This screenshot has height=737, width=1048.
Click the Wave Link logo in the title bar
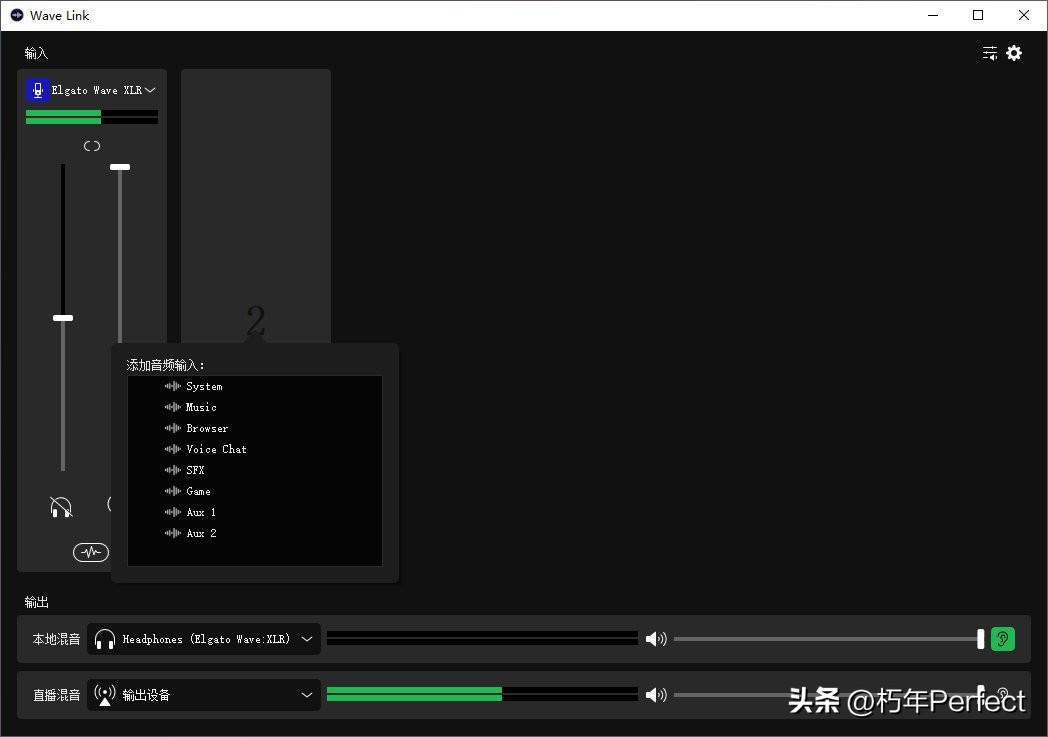tap(15, 15)
